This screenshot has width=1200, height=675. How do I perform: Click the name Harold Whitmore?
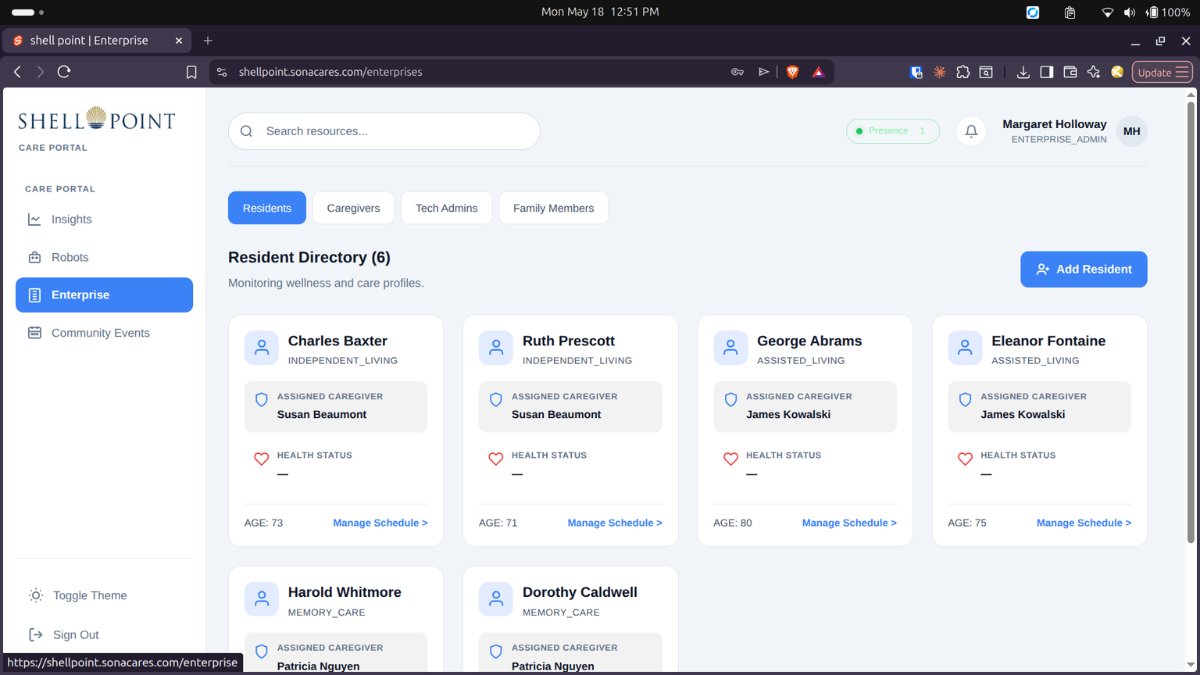point(345,592)
